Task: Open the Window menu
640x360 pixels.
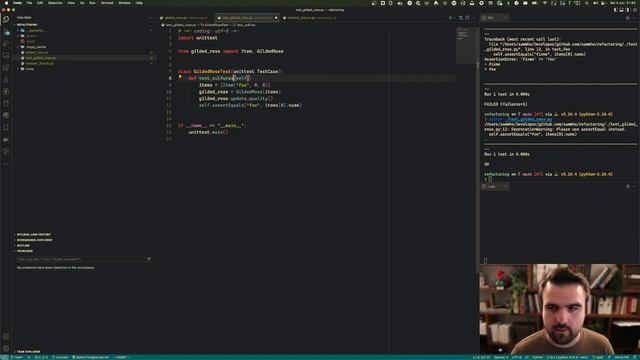Action: (x=124, y=3)
